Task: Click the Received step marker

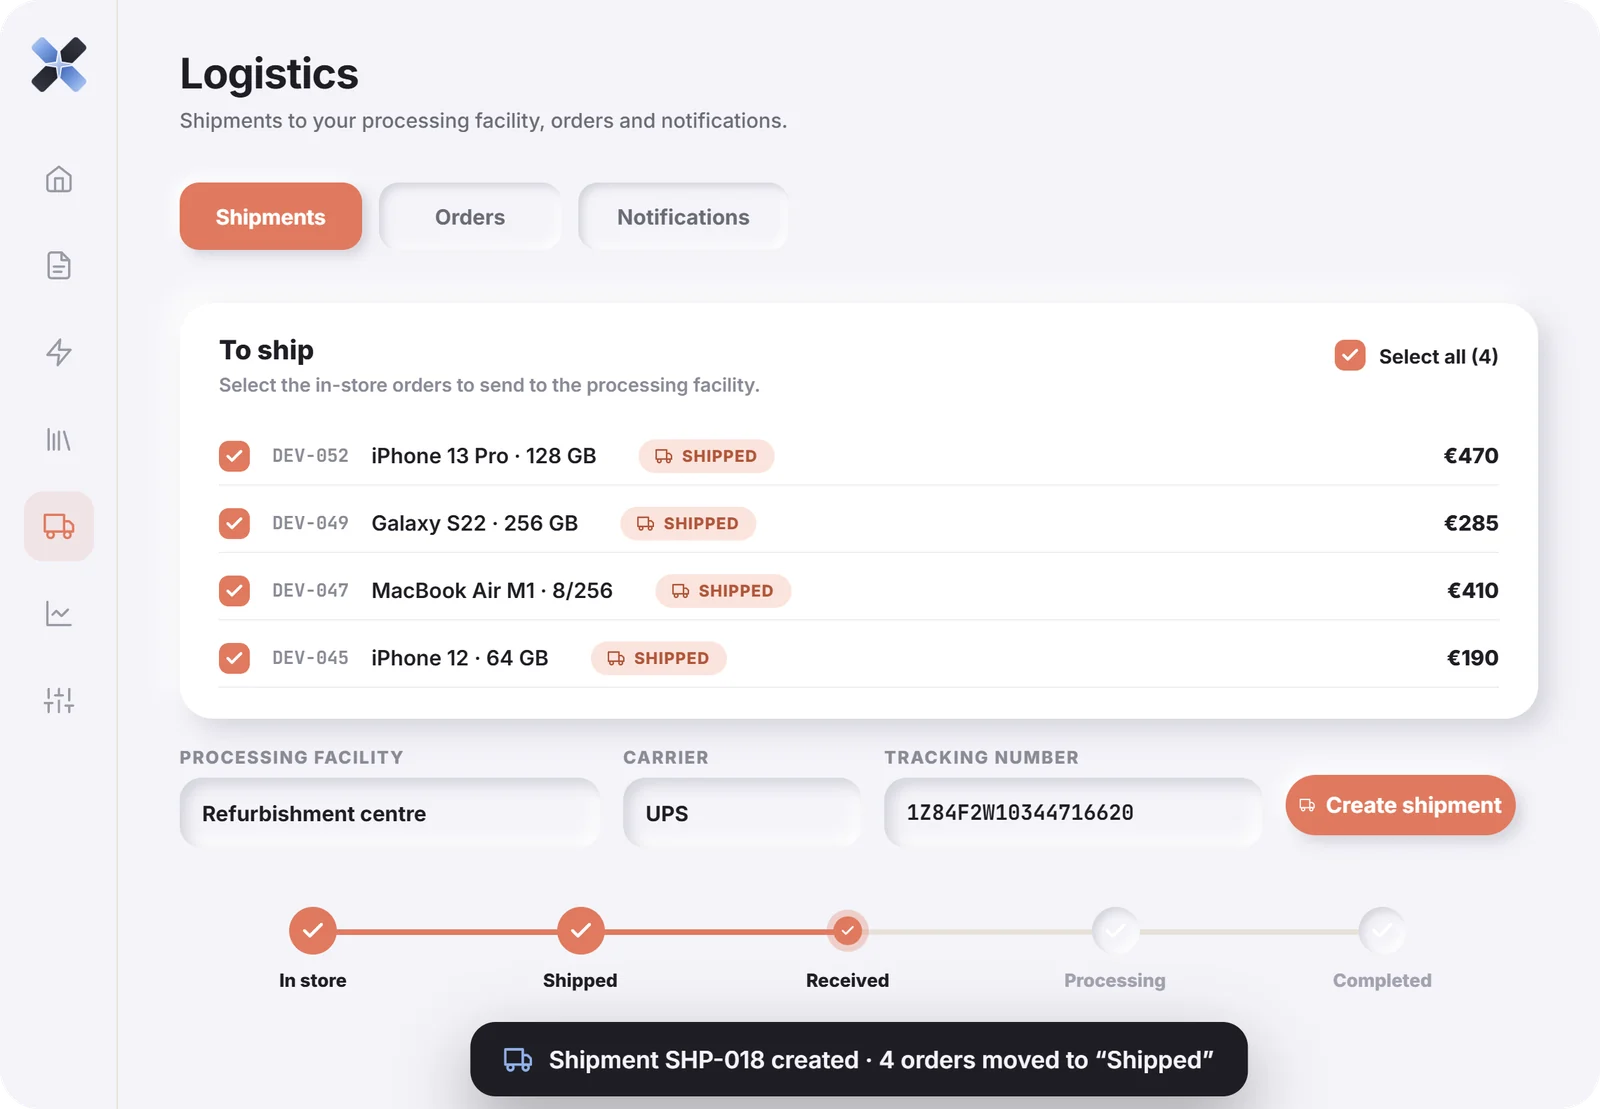Action: tap(848, 931)
